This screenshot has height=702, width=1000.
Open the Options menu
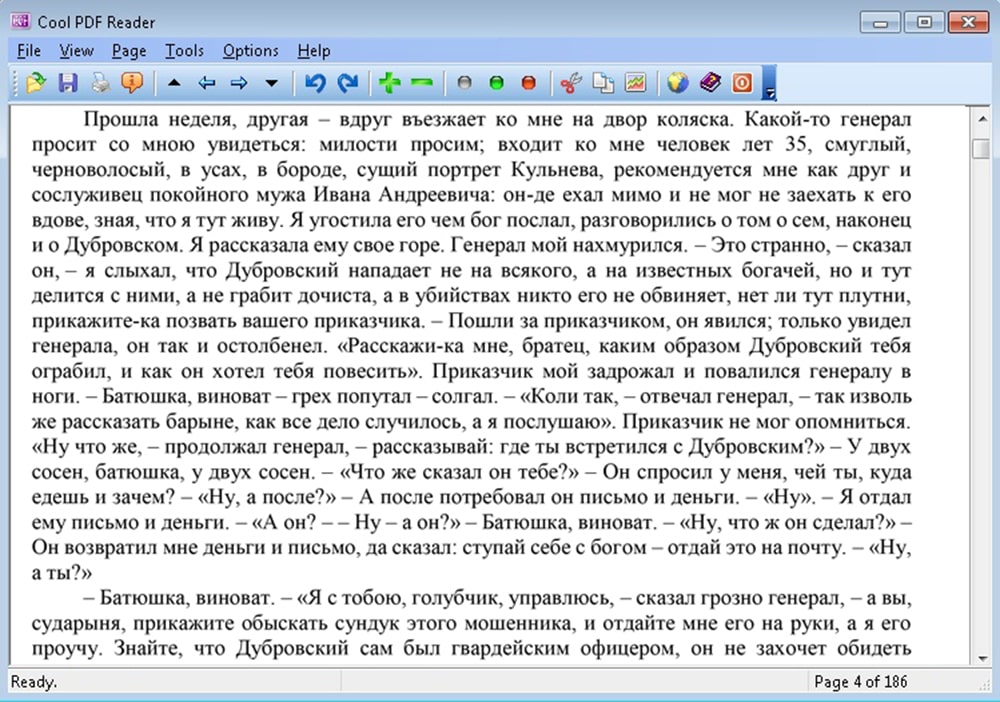point(250,51)
